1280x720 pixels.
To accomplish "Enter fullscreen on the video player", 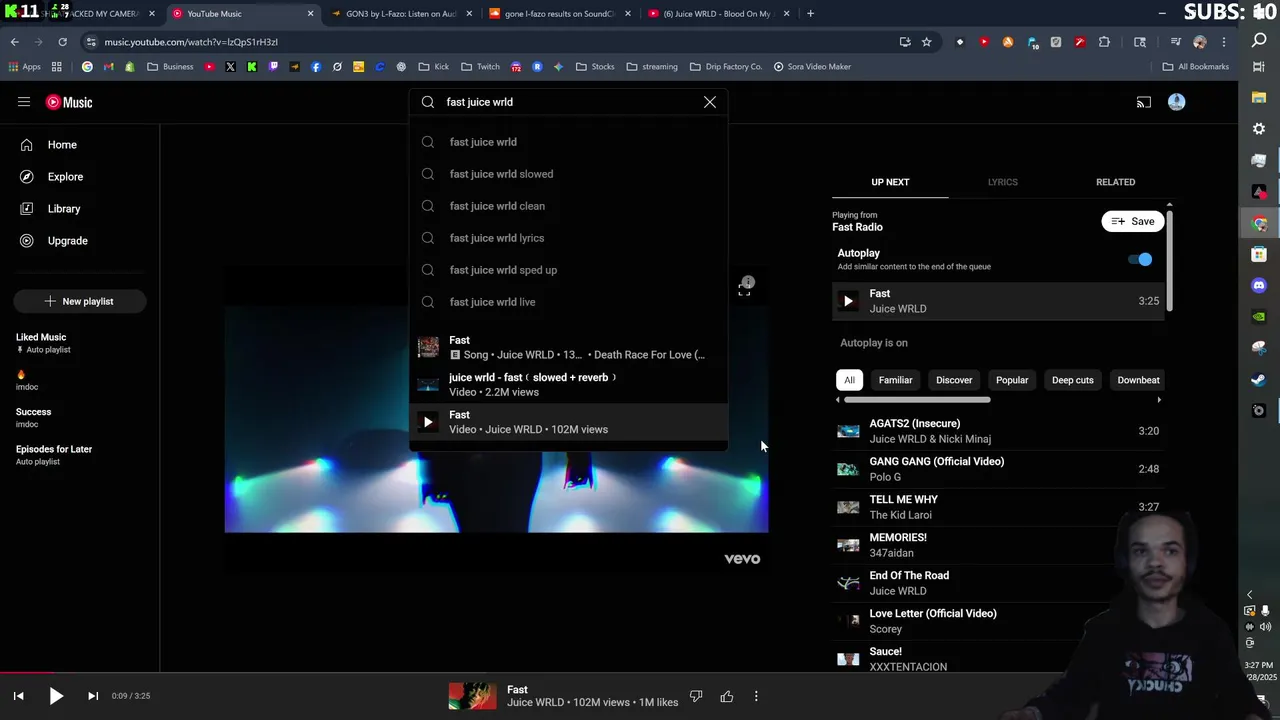I will [x=744, y=290].
